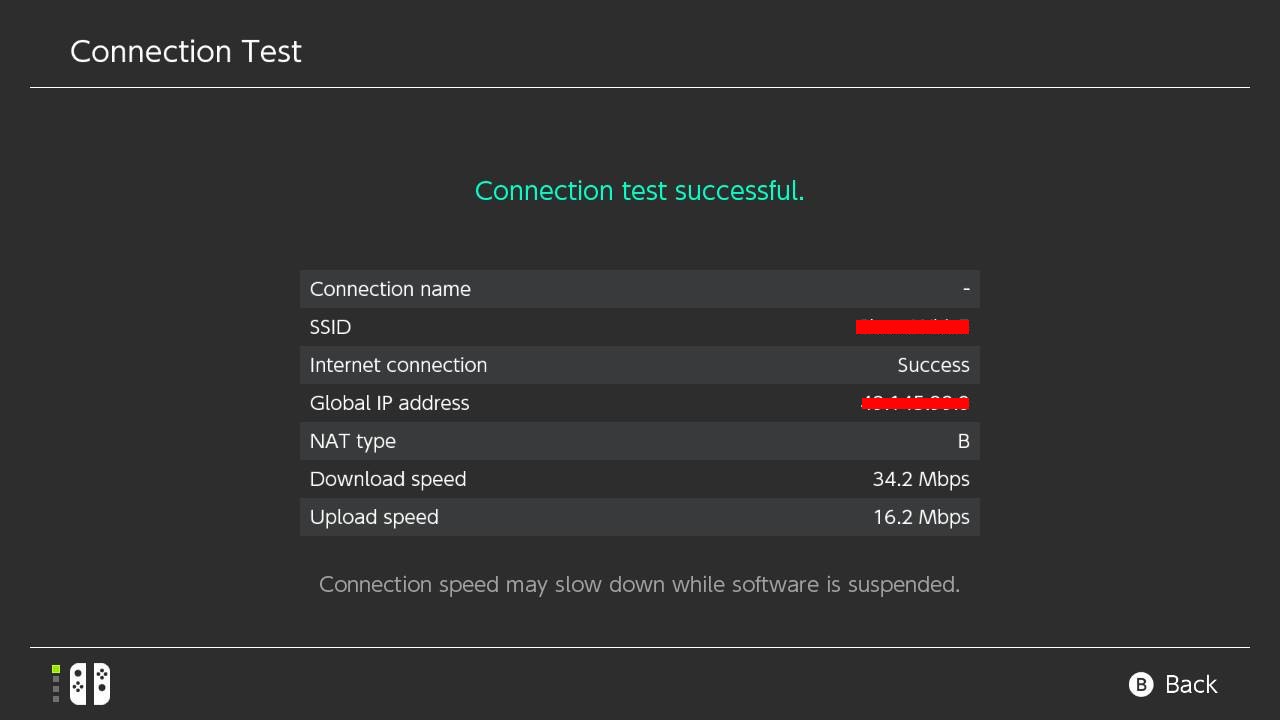Viewport: 1280px width, 720px height.
Task: Select the SSID row
Action: [x=640, y=327]
